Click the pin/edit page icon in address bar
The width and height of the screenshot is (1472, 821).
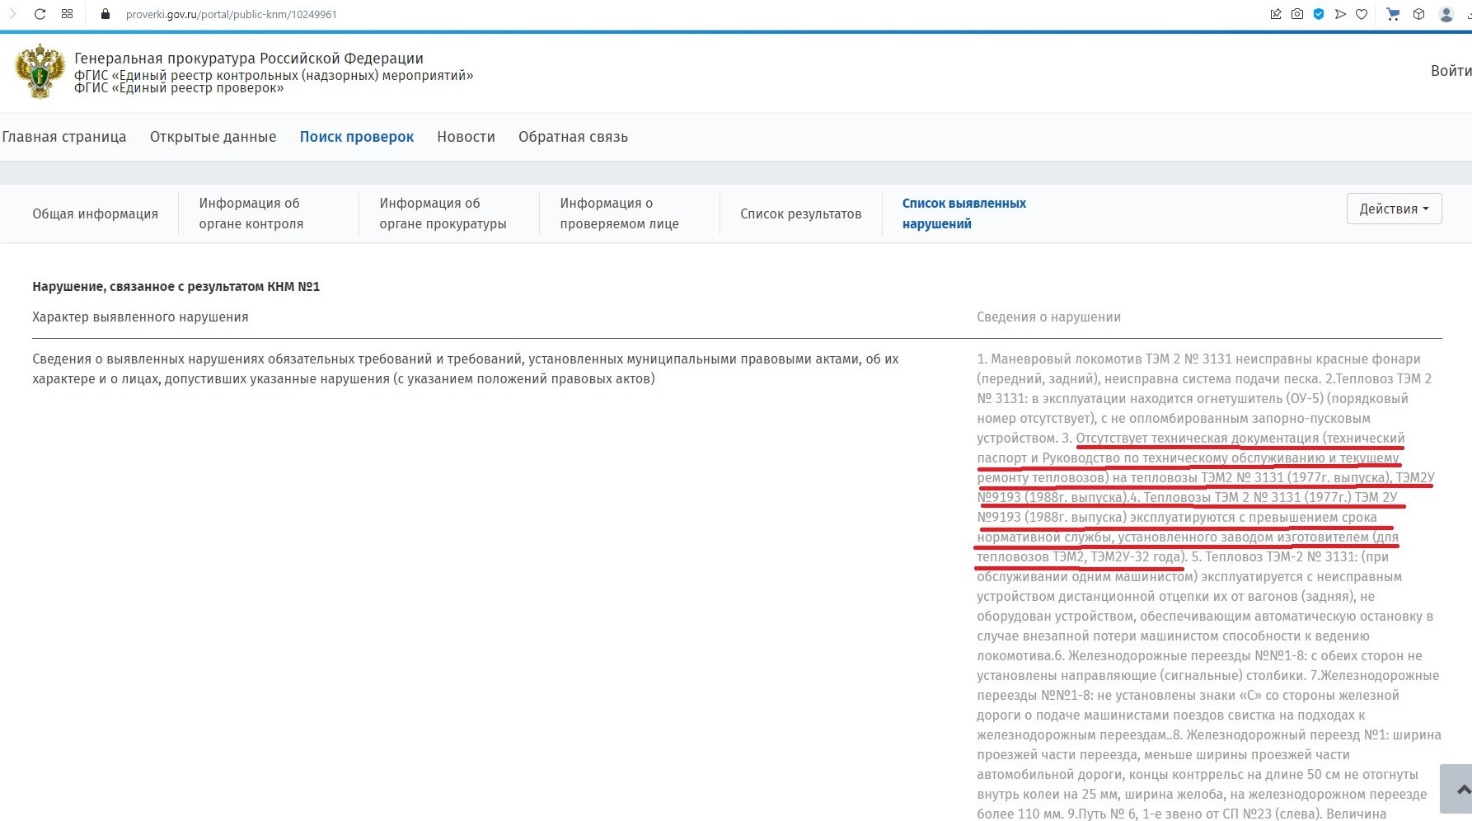1276,14
